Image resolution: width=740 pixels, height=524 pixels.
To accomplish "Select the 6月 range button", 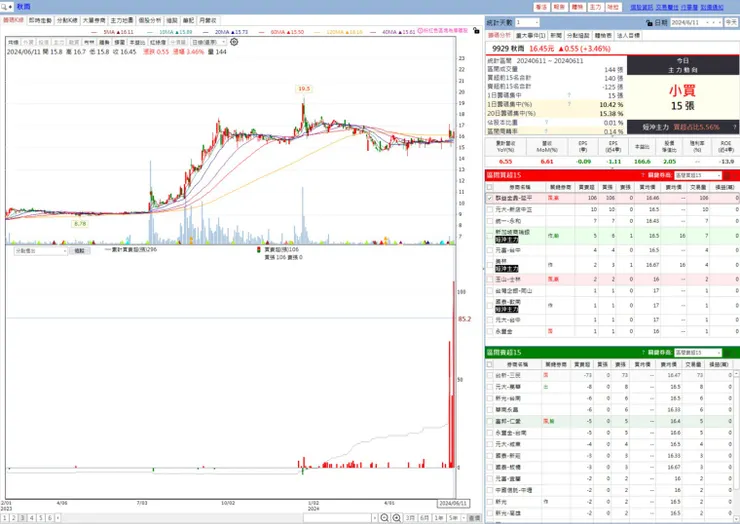I will pos(424,518).
